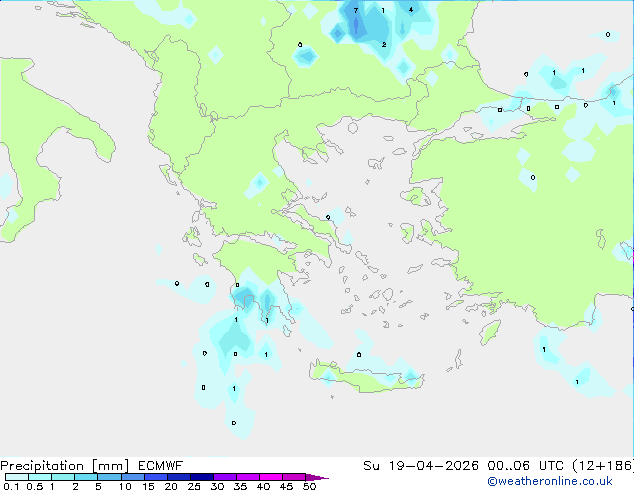Viewport: 634px width, 490px height.
Task: Select legend swatch between 0.5 and 1
Action: [x=40, y=477]
